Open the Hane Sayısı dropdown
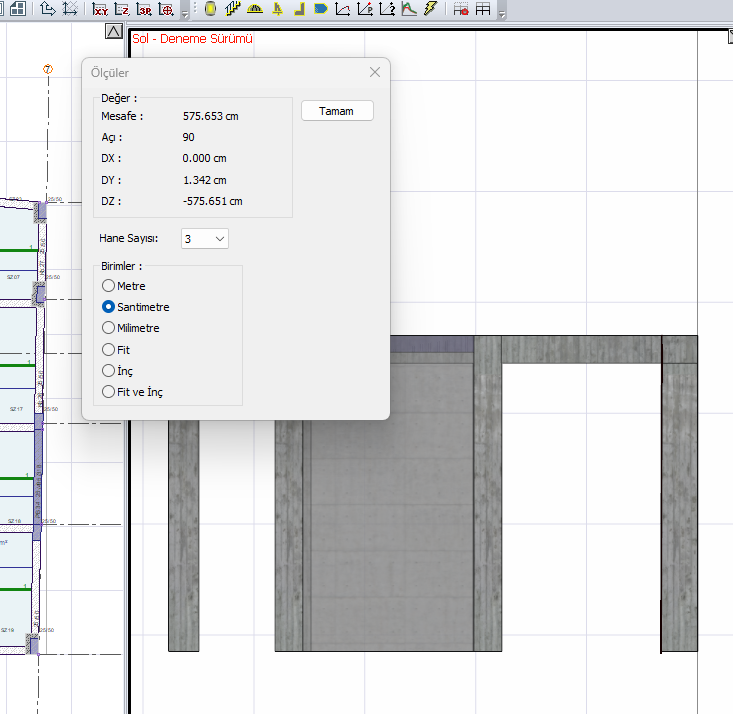The image size is (733, 714). [205, 238]
